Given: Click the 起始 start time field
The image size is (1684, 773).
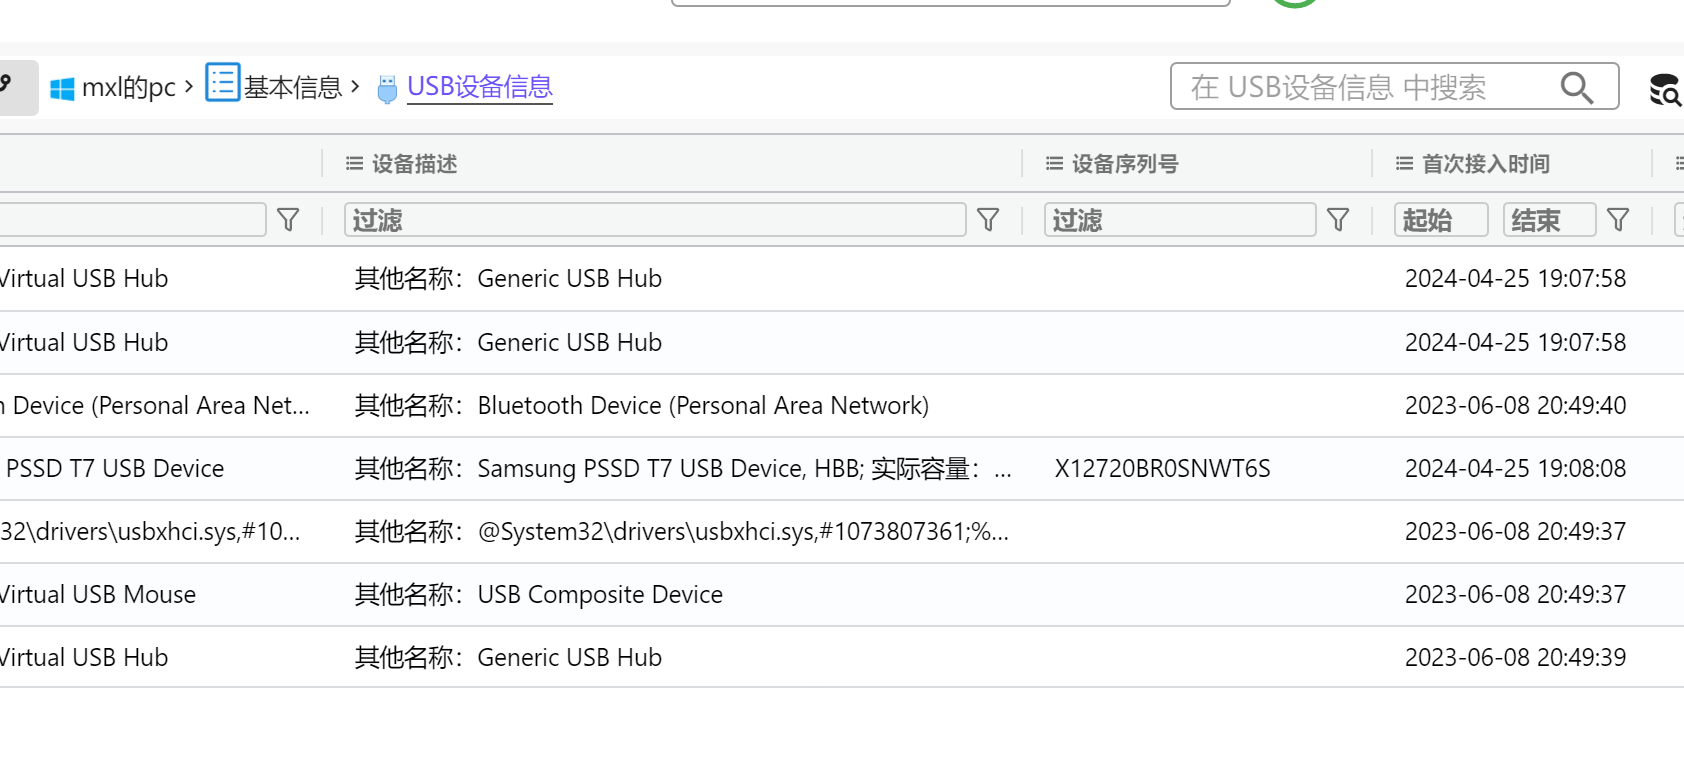Looking at the screenshot, I should (1441, 220).
